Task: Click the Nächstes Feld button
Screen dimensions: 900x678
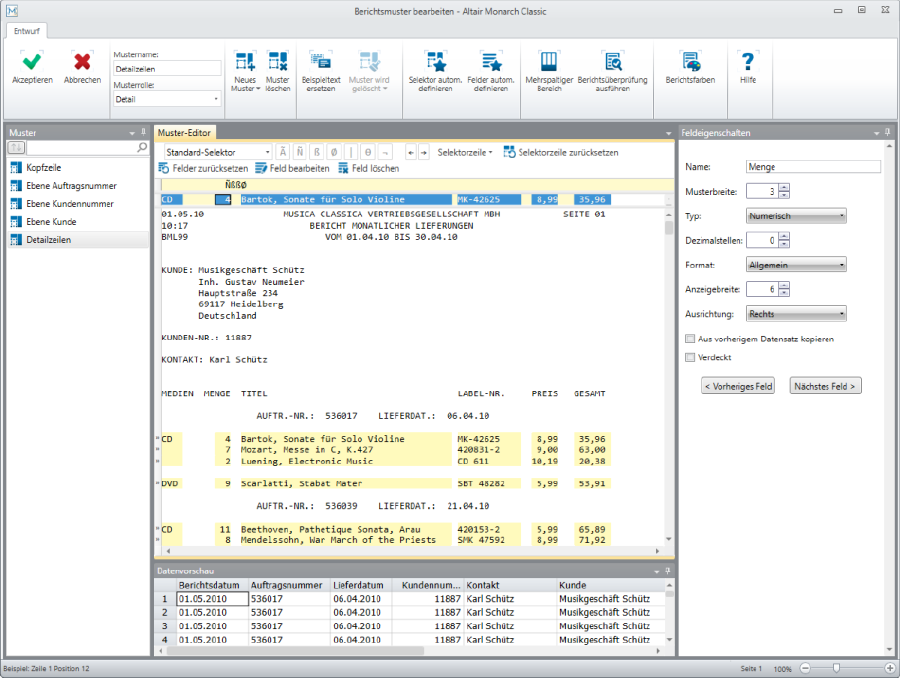Action: click(825, 386)
